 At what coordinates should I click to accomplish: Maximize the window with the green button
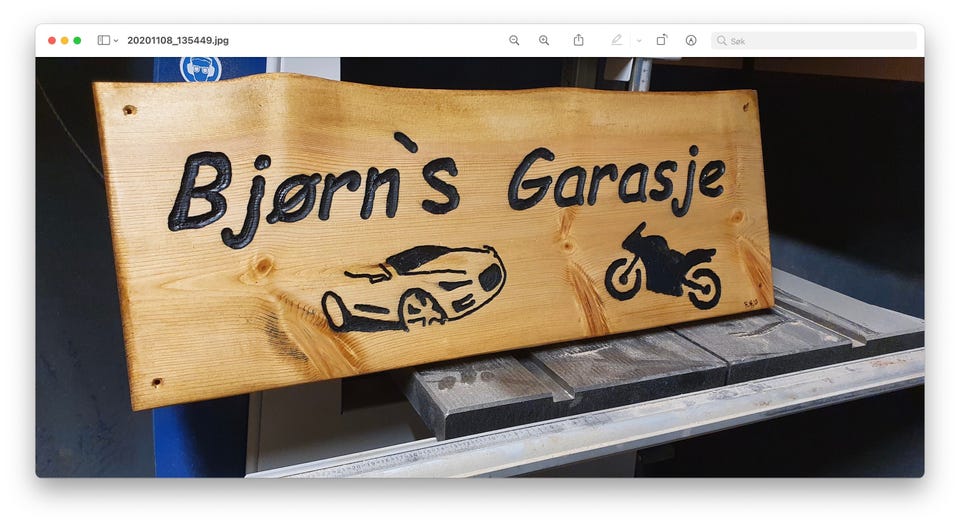(x=77, y=40)
